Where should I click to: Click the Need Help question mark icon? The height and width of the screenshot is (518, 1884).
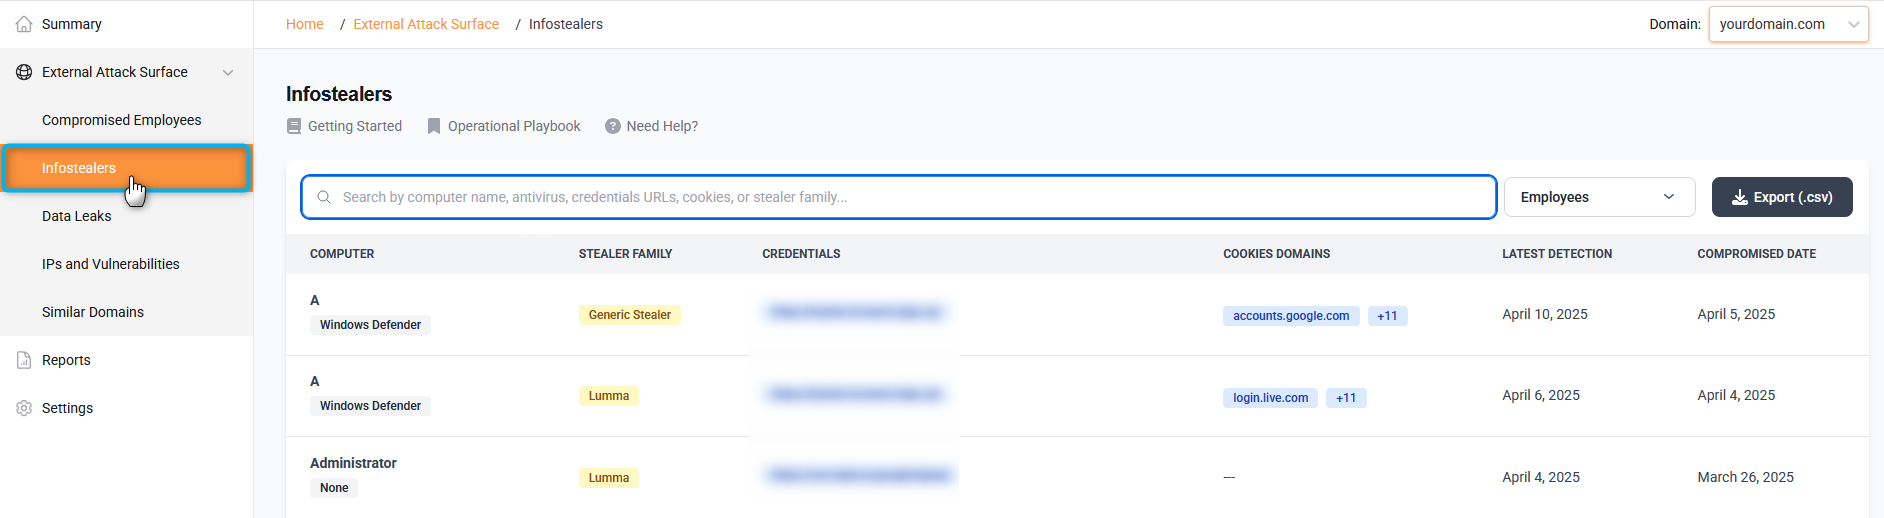click(x=613, y=126)
